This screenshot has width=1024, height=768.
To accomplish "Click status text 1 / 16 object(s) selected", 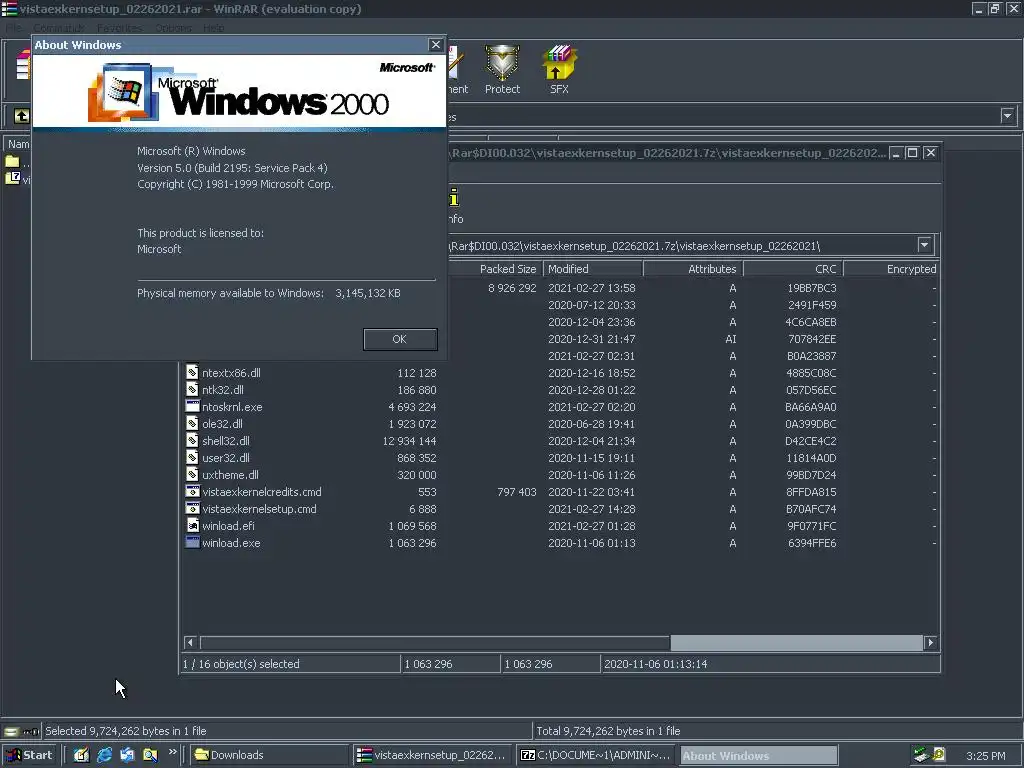I will (241, 664).
